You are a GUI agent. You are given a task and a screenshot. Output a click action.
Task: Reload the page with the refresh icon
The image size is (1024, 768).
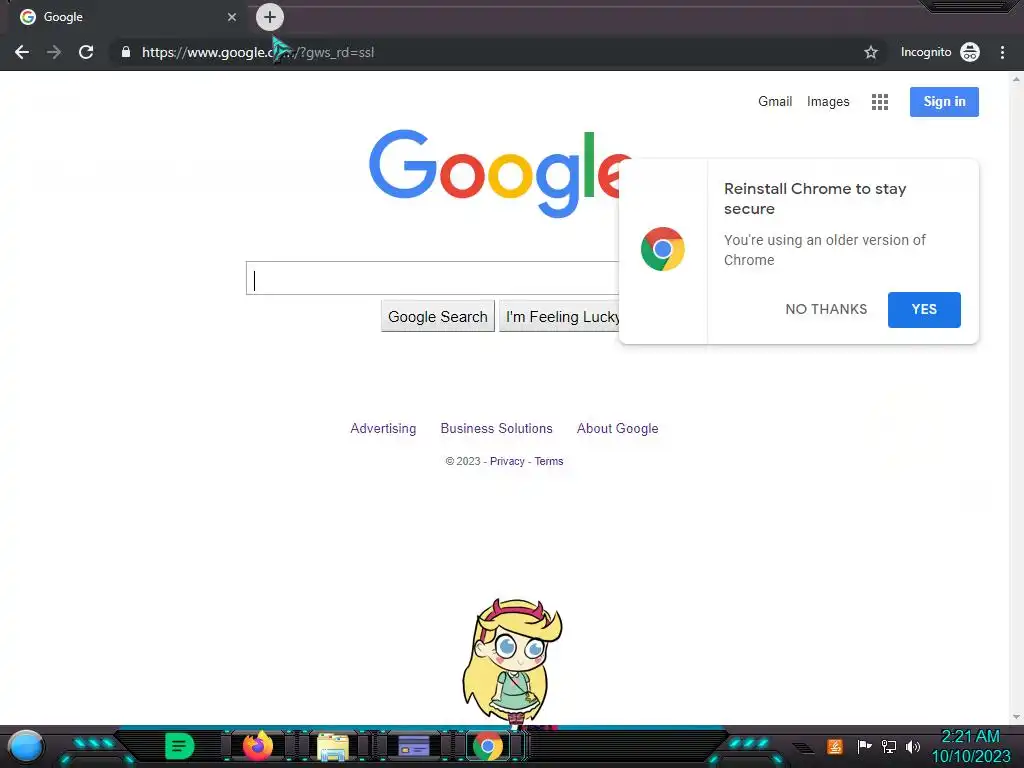click(x=86, y=52)
